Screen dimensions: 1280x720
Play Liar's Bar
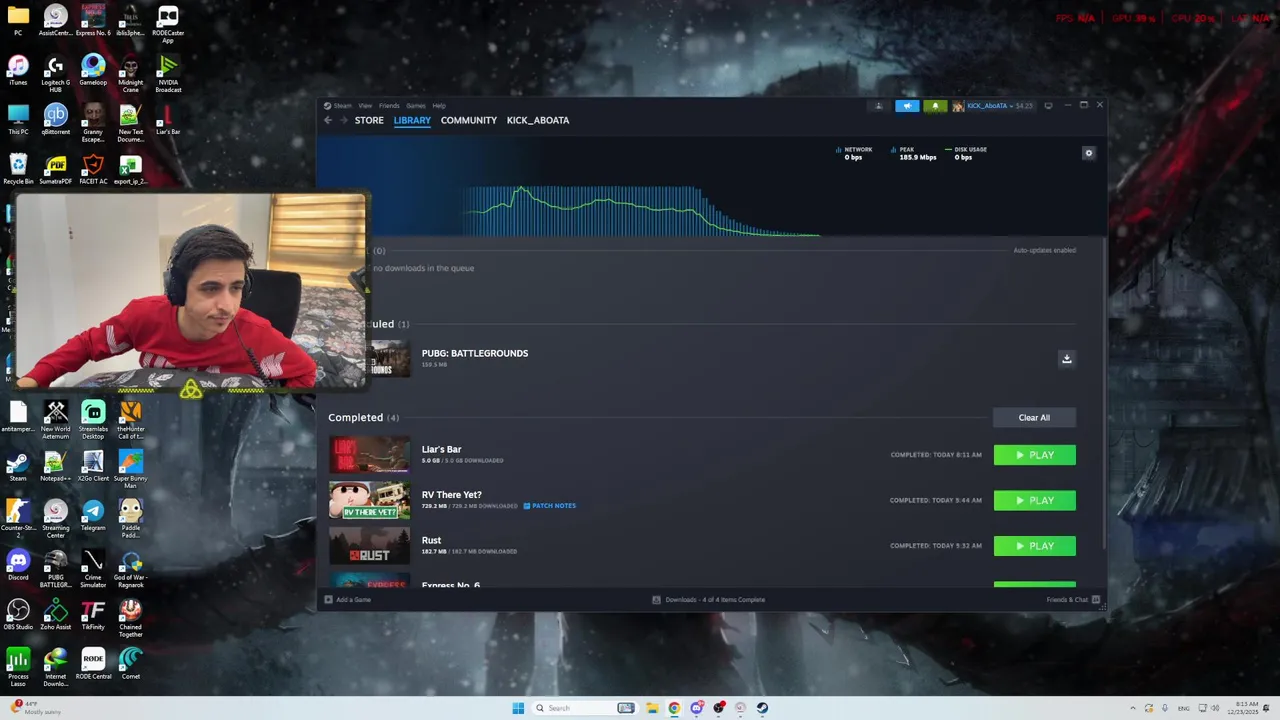click(x=1035, y=455)
